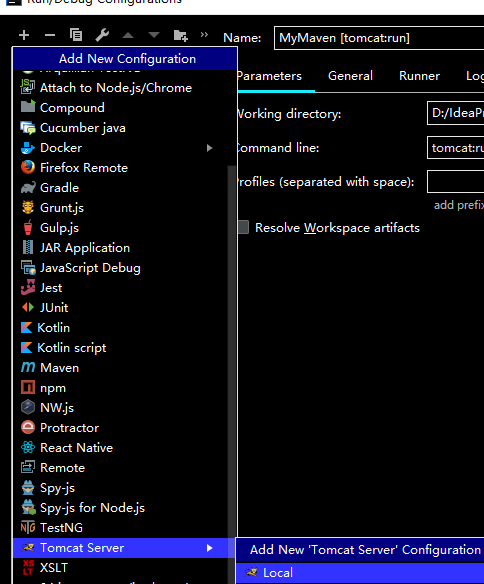Click the Firefox Remote icon
484x584 pixels.
click(x=28, y=168)
